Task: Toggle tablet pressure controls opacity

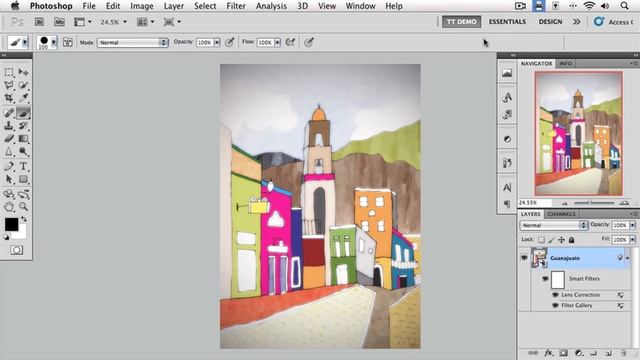Action: pyautogui.click(x=230, y=42)
